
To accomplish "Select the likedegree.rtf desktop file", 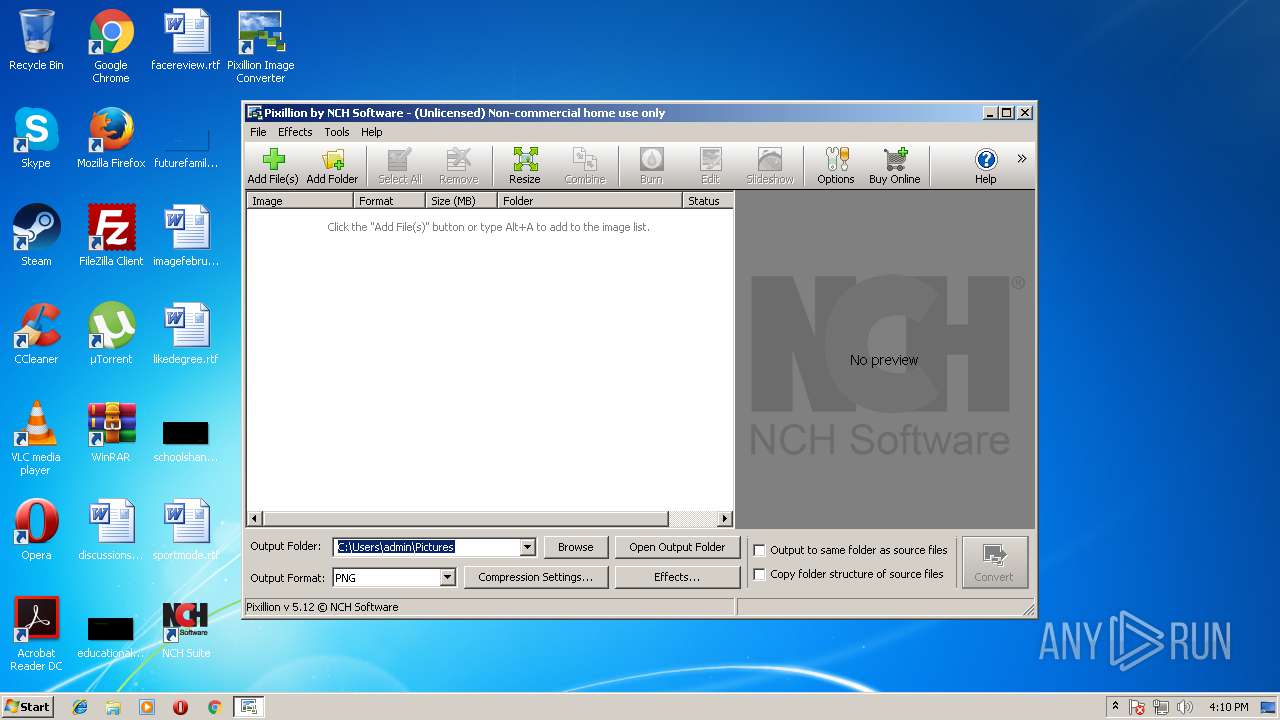I will [186, 334].
